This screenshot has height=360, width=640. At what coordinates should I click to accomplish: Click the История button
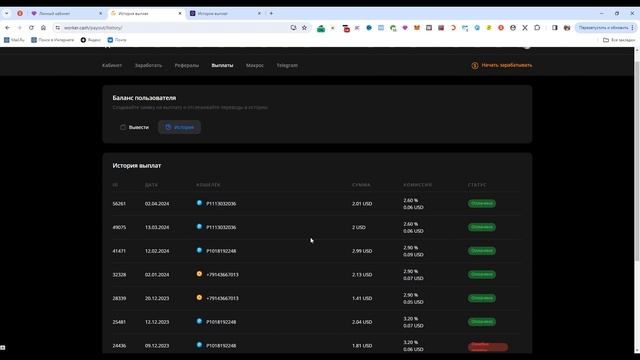[180, 127]
